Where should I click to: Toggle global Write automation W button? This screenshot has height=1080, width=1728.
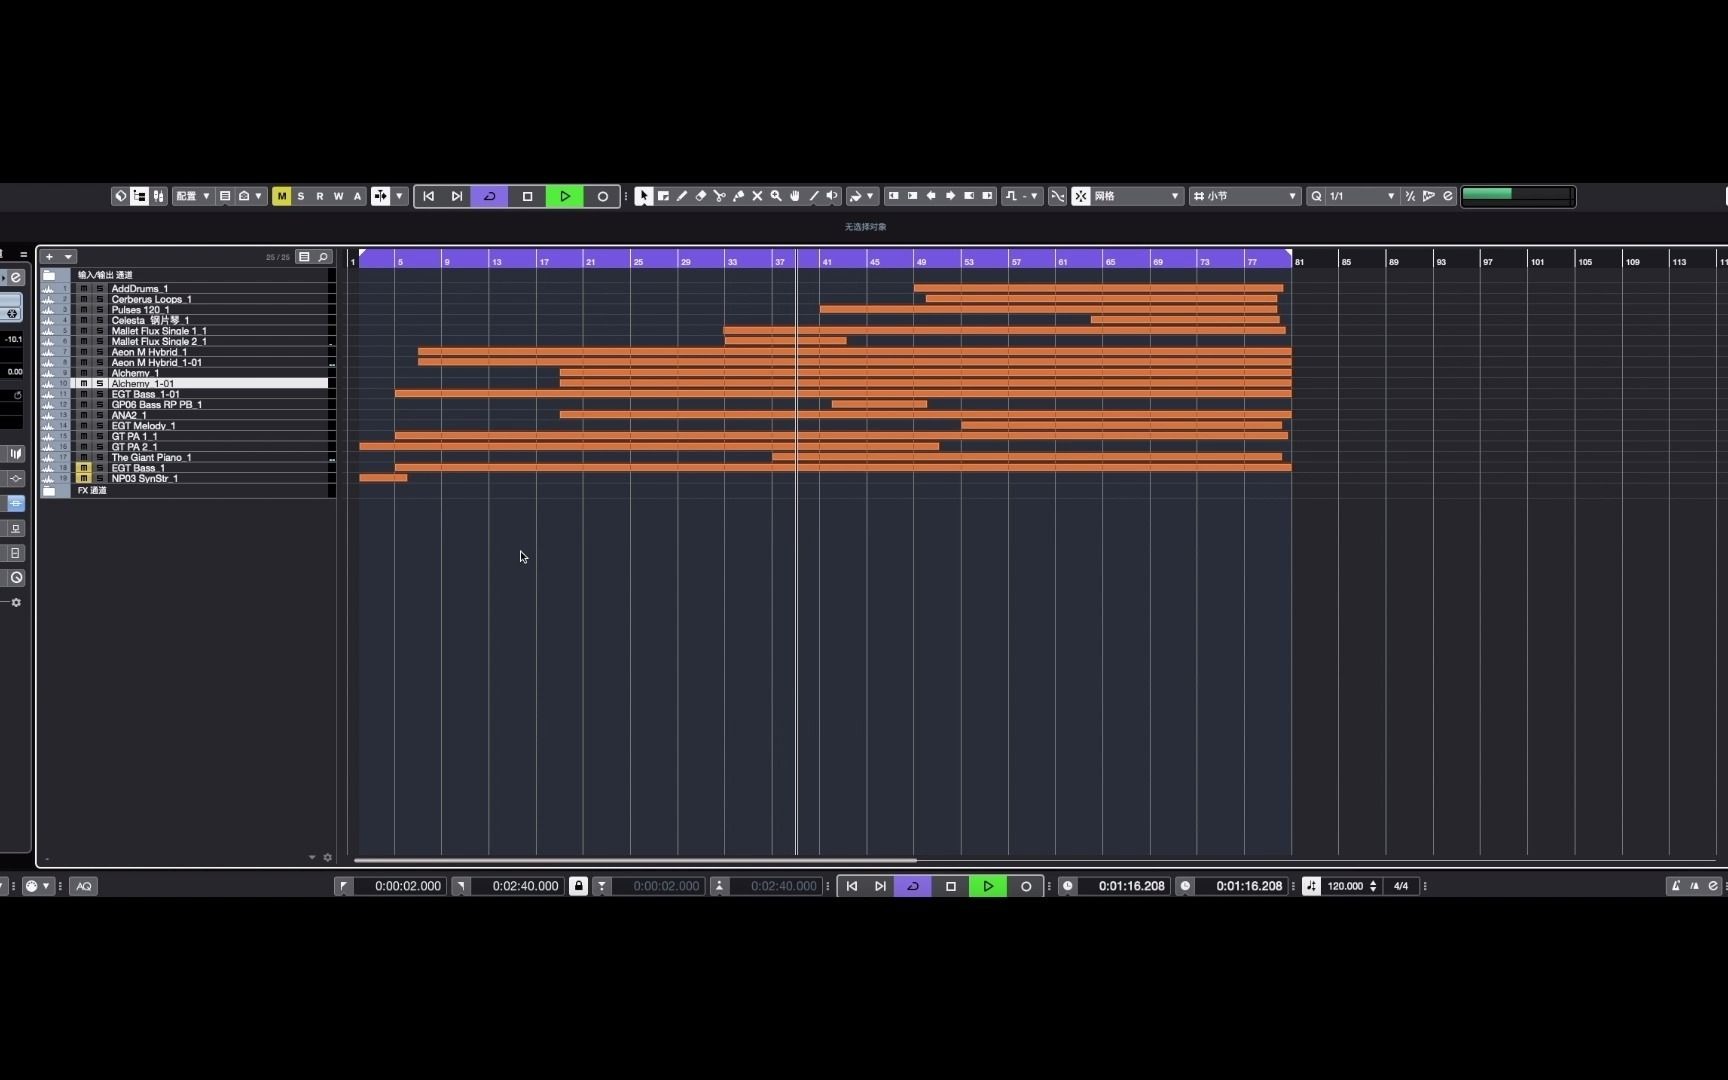coord(338,196)
